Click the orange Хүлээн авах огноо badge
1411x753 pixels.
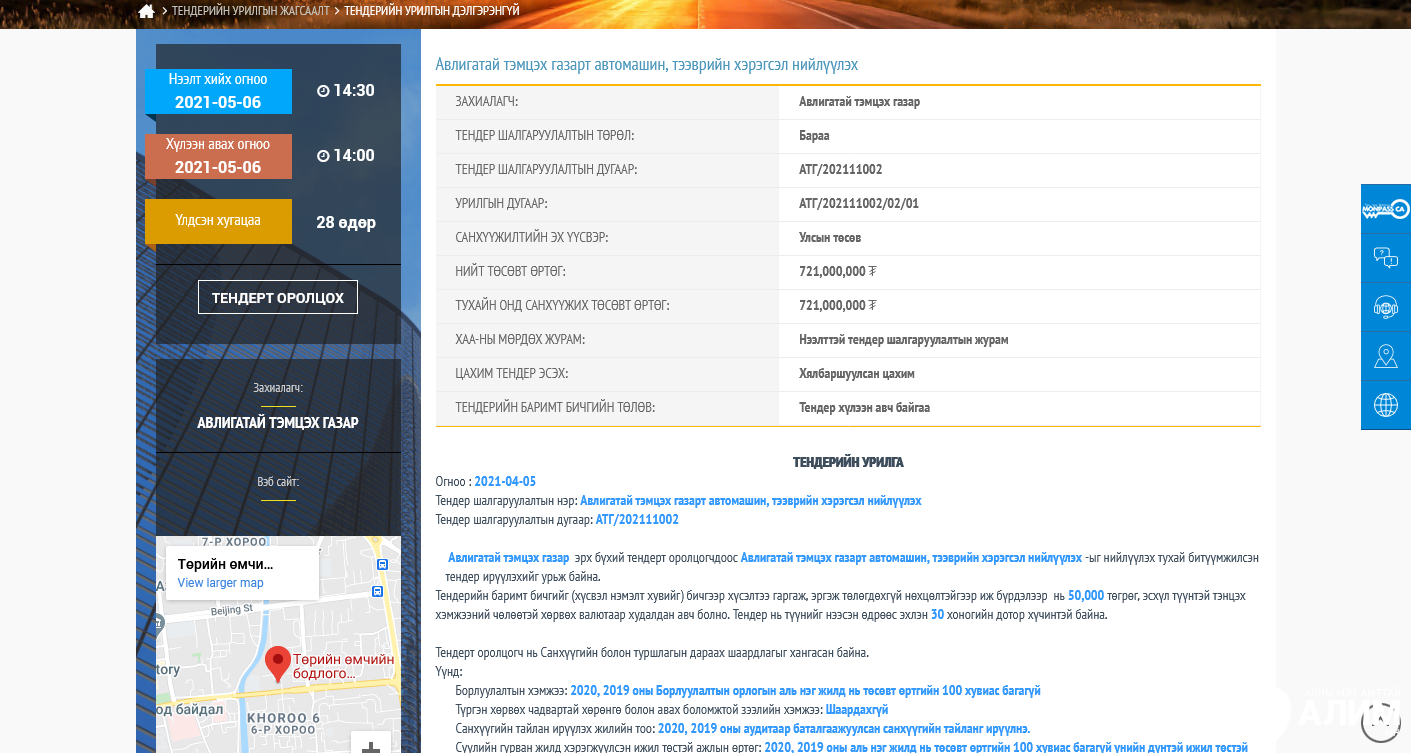[x=218, y=156]
